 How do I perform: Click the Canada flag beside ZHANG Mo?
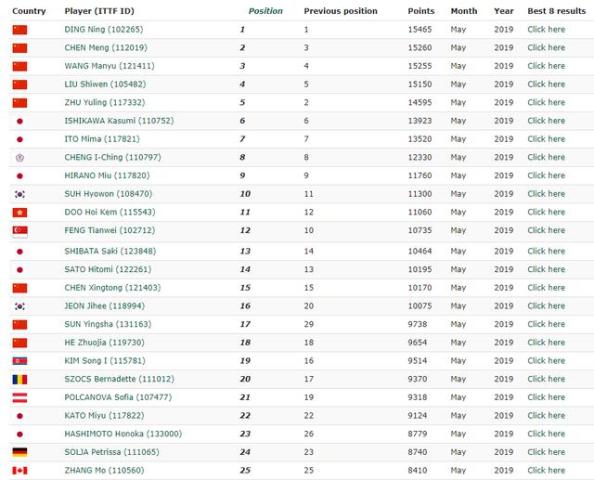click(20, 471)
